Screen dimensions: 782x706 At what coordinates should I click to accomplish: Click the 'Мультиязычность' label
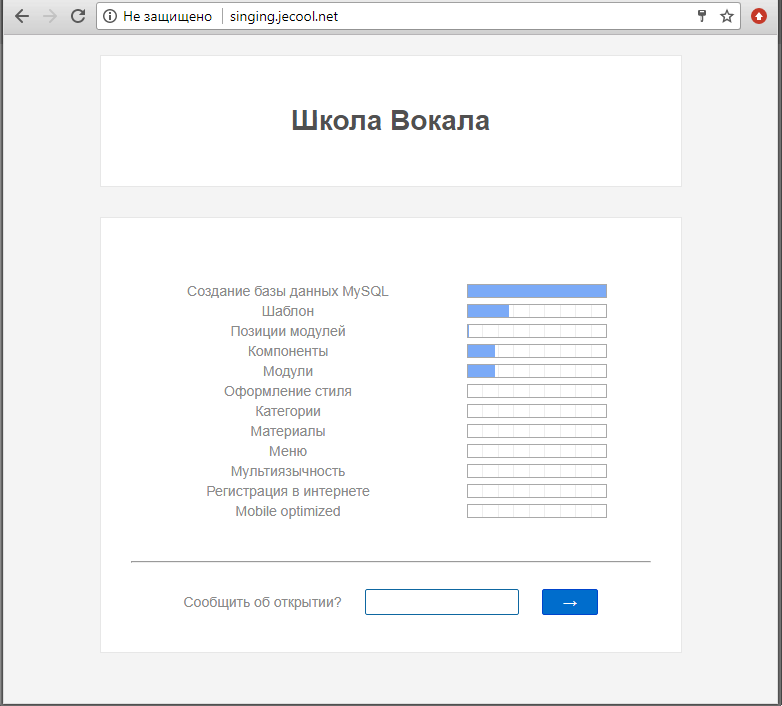[288, 471]
